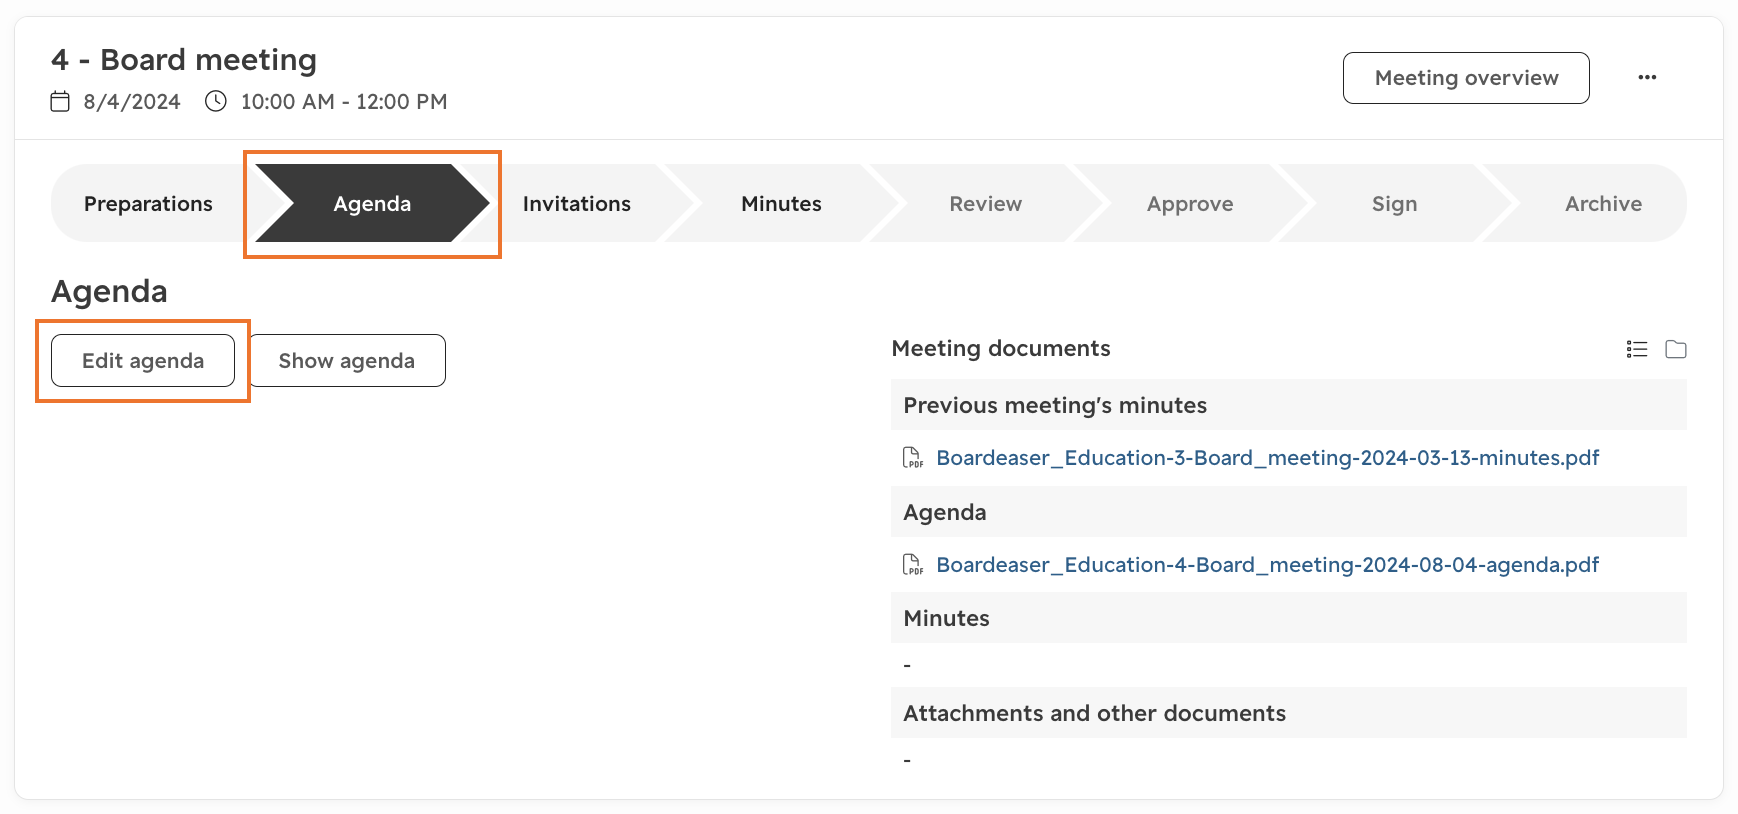Click the Edit agenda button
This screenshot has width=1738, height=814.
coord(143,361)
